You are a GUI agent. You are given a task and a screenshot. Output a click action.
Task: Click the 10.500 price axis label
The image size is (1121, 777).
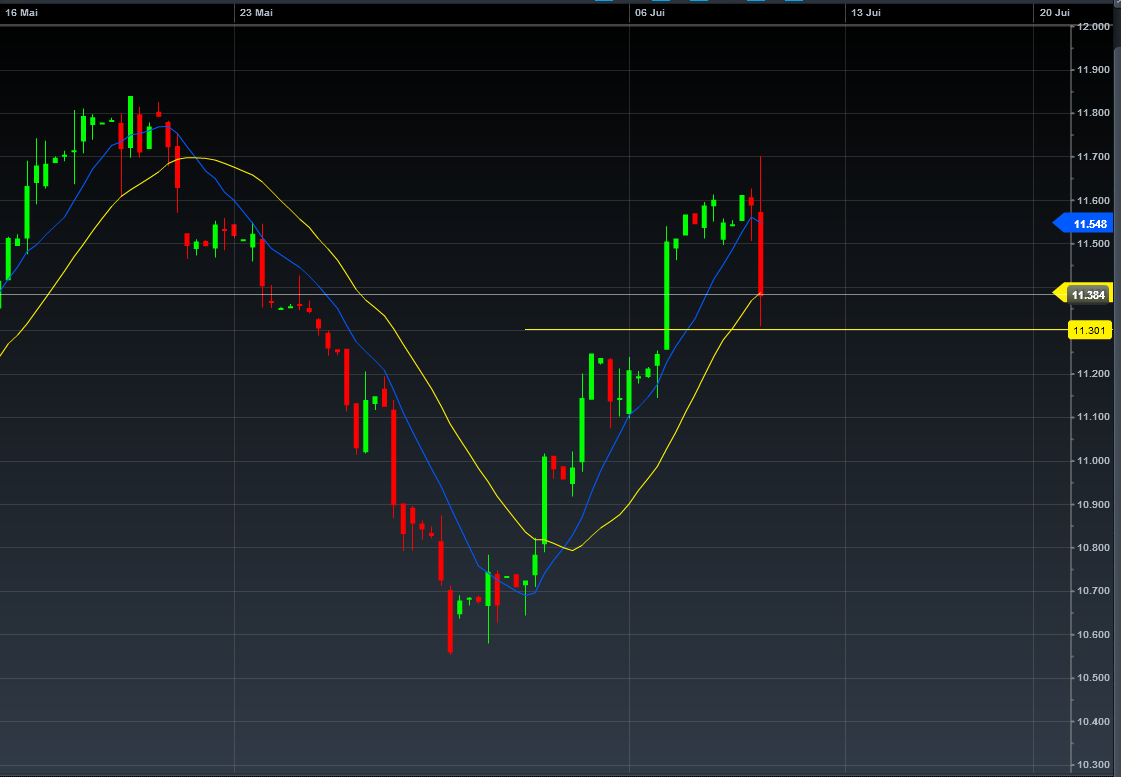(1094, 678)
